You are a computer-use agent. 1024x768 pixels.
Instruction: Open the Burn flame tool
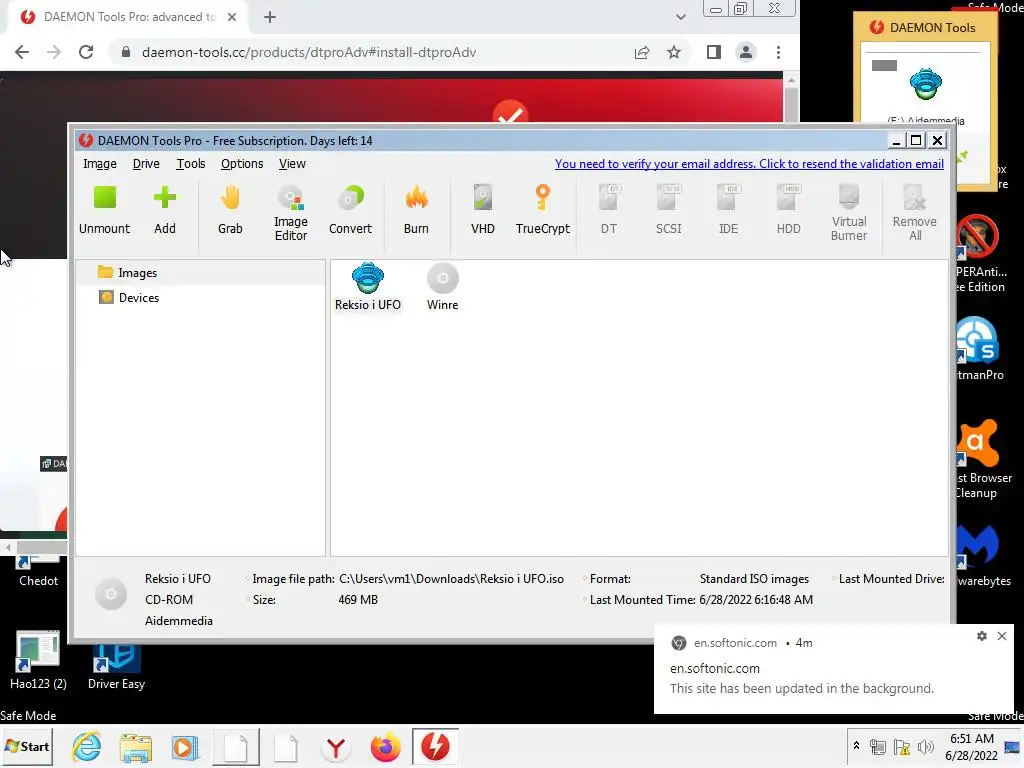pyautogui.click(x=416, y=211)
